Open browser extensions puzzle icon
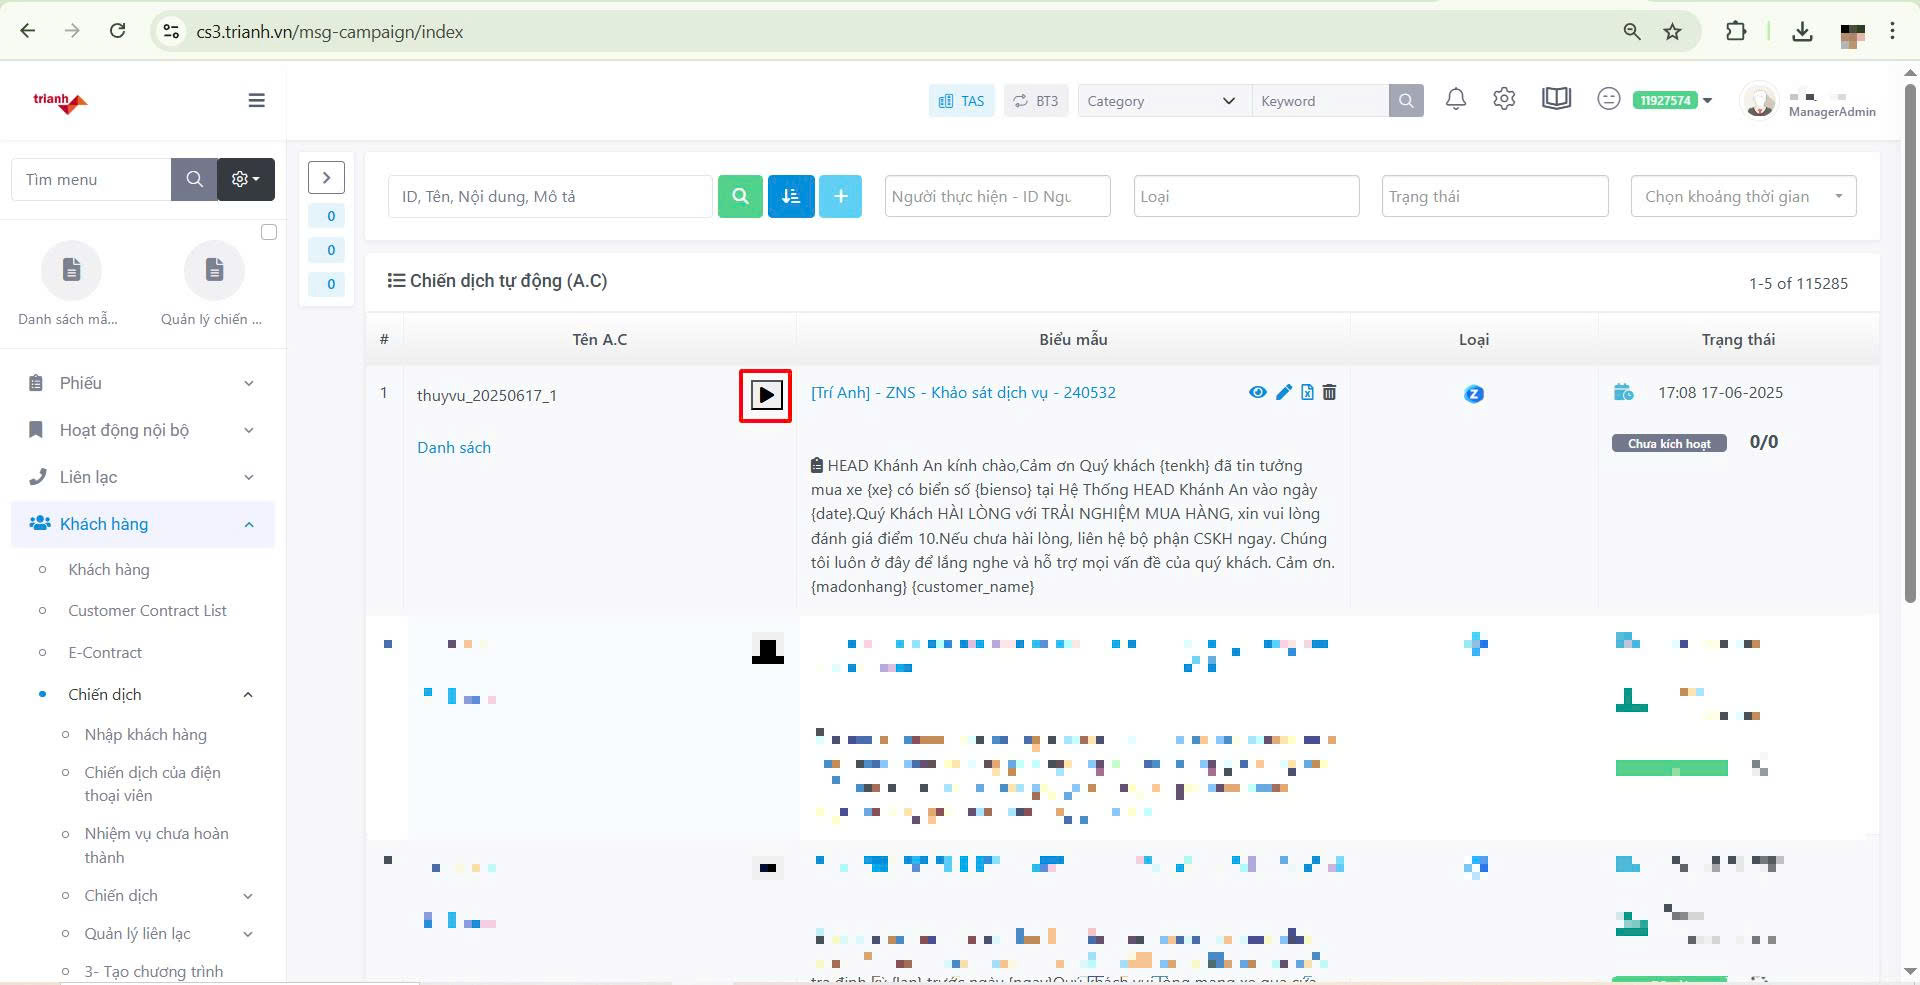The image size is (1920, 985). 1736,31
